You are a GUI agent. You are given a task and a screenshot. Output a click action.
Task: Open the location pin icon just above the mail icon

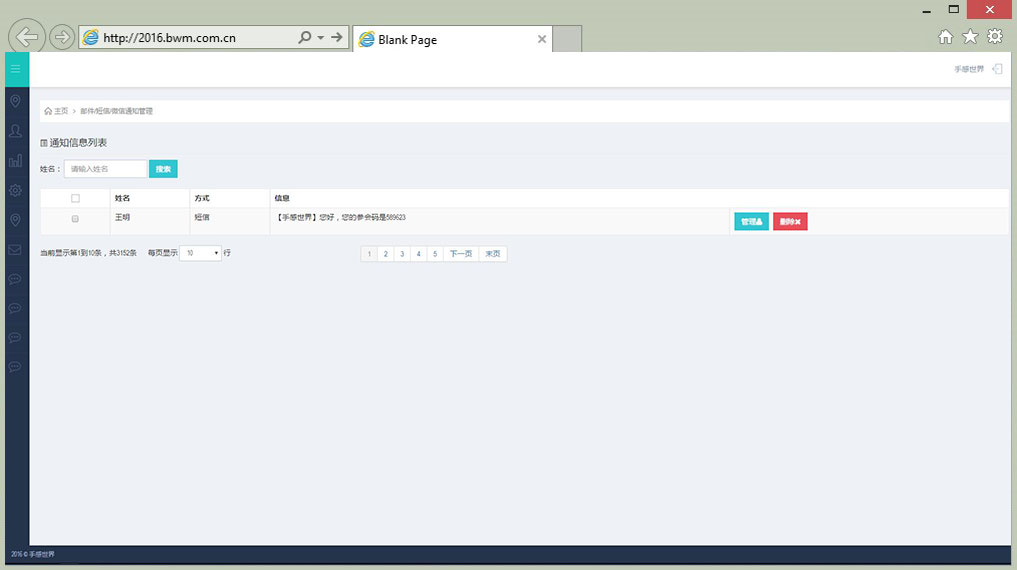coord(16,220)
